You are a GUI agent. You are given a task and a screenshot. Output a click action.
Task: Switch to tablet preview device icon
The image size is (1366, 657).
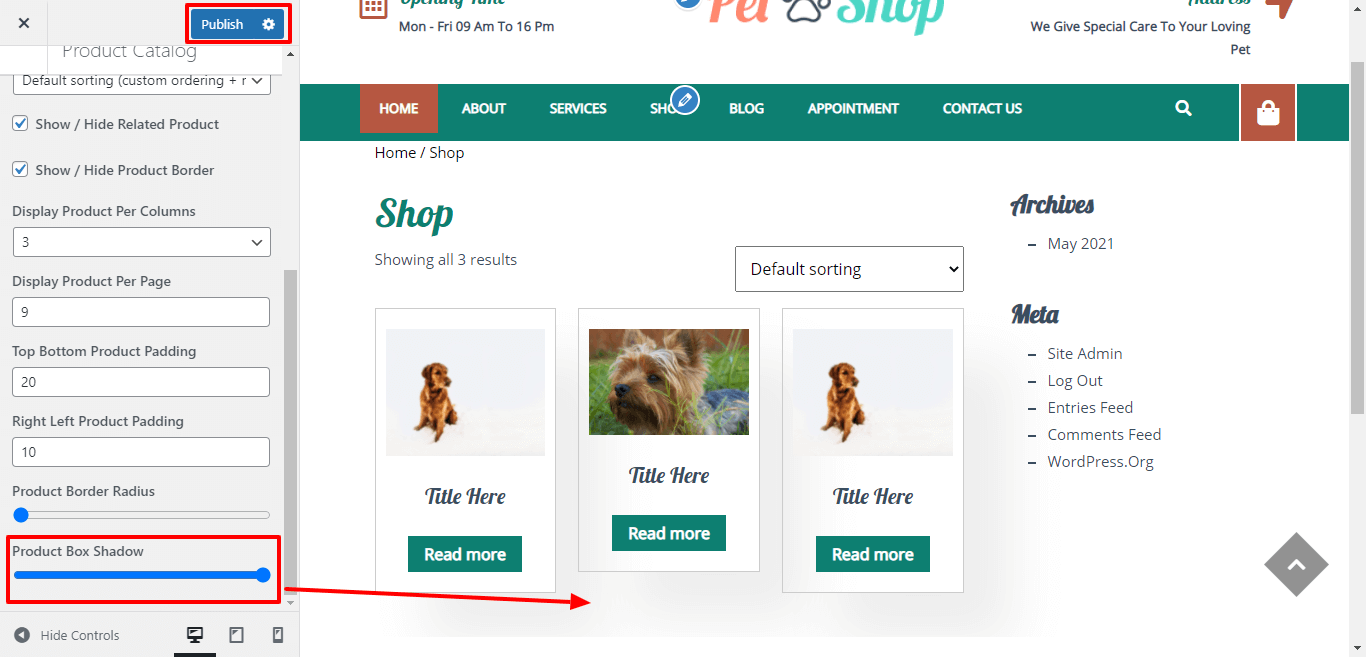236,635
